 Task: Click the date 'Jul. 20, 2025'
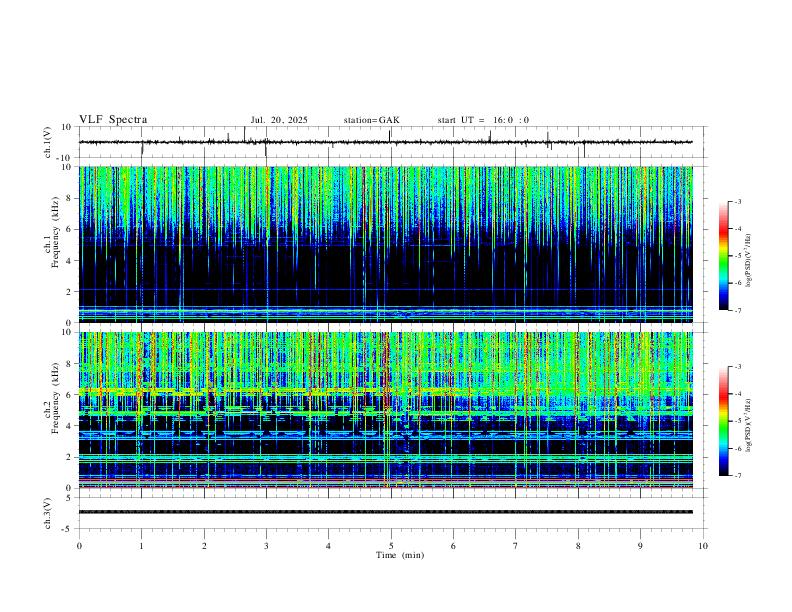(279, 120)
